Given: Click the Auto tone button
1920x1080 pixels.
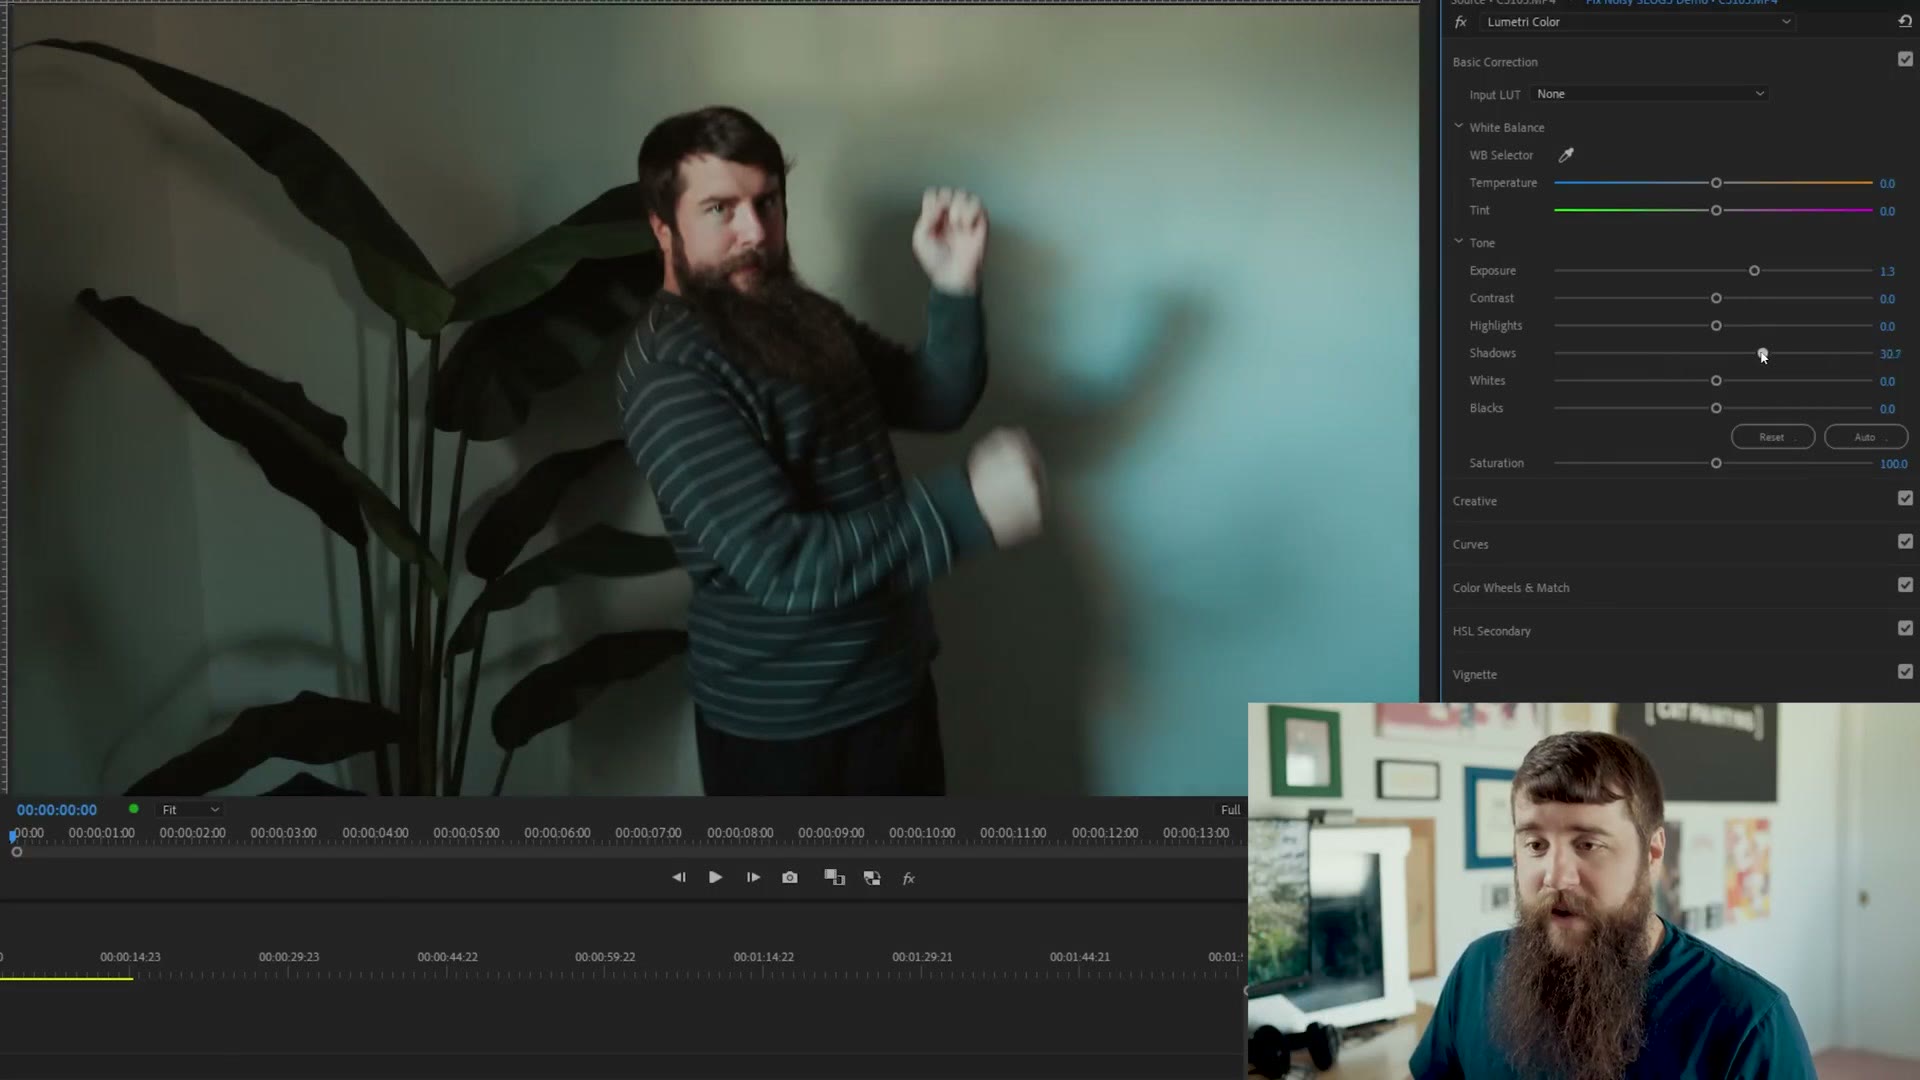Looking at the screenshot, I should coord(1865,437).
